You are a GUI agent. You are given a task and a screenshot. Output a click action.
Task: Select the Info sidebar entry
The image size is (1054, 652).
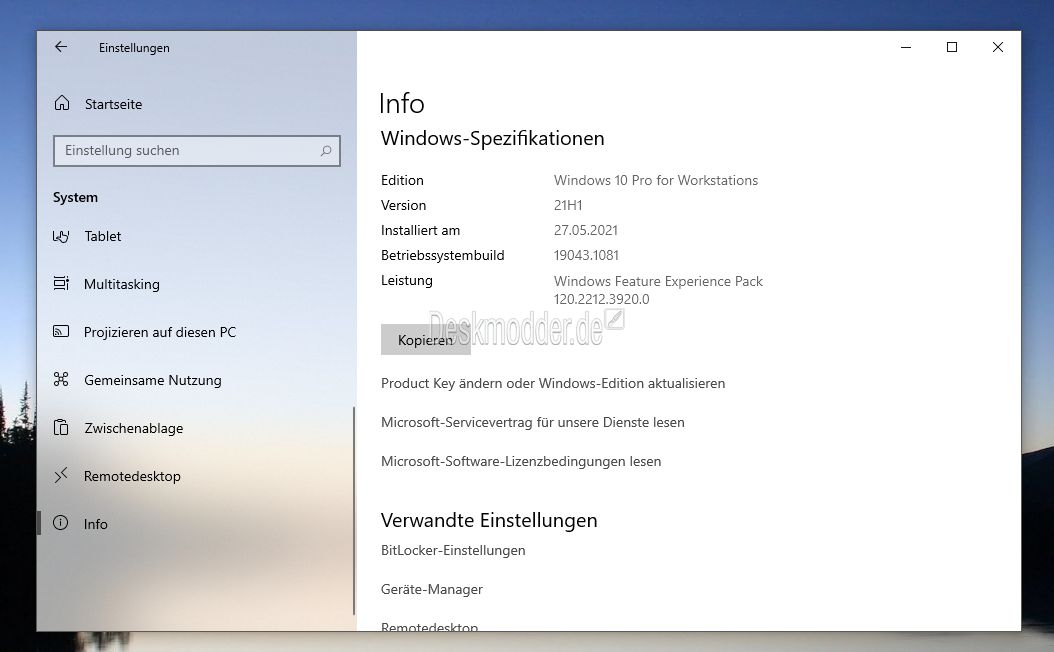click(96, 524)
